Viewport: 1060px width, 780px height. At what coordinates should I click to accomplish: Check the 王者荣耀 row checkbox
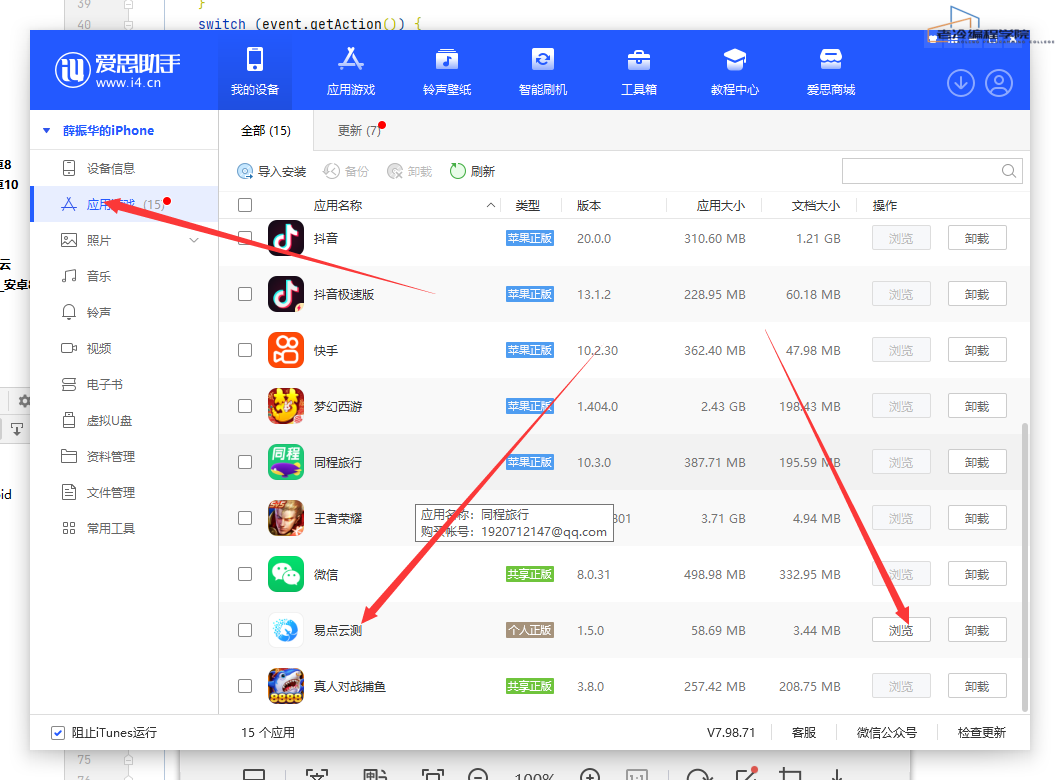[x=245, y=518]
